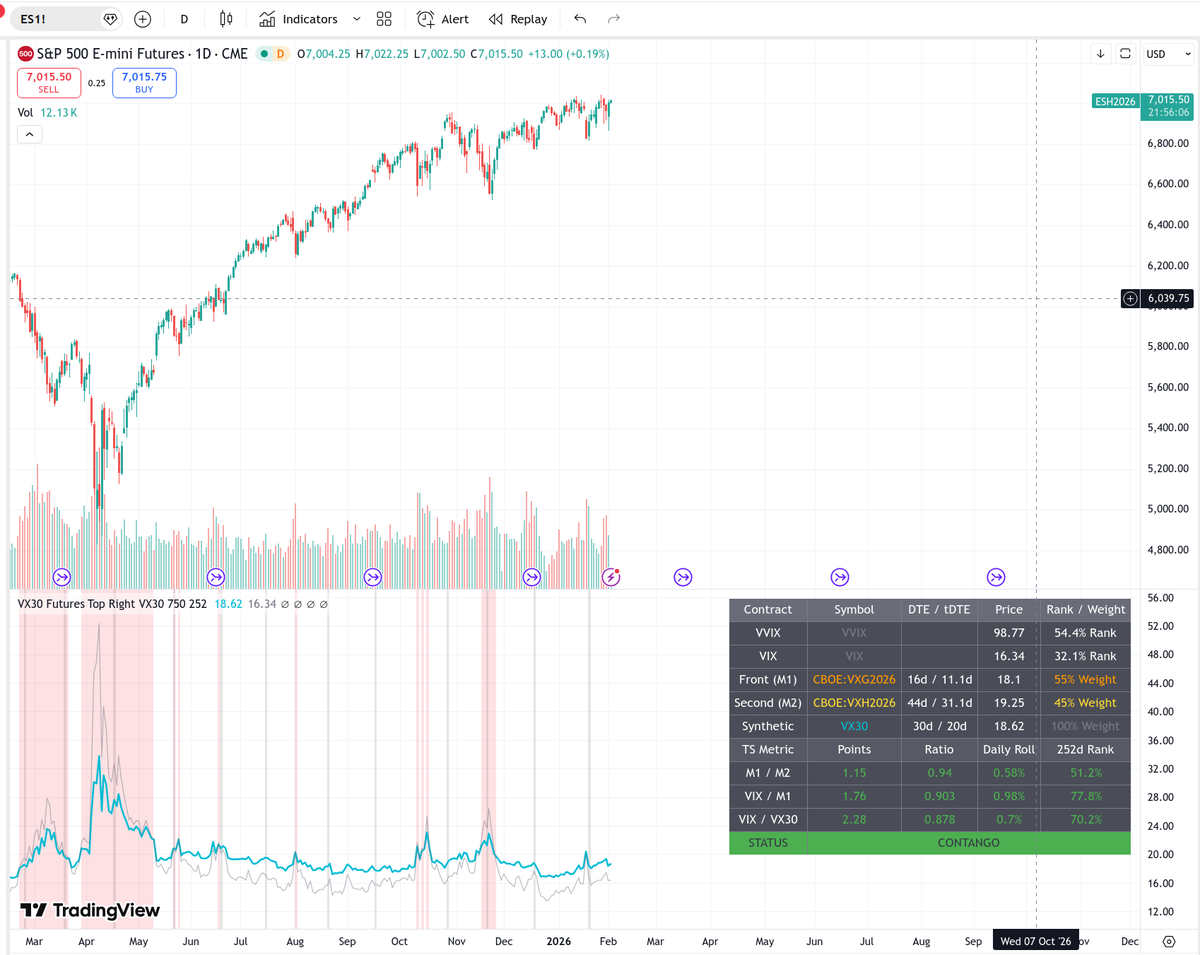Collapse the indicator legend with the caret button
The width and height of the screenshot is (1200, 955).
(x=29, y=135)
